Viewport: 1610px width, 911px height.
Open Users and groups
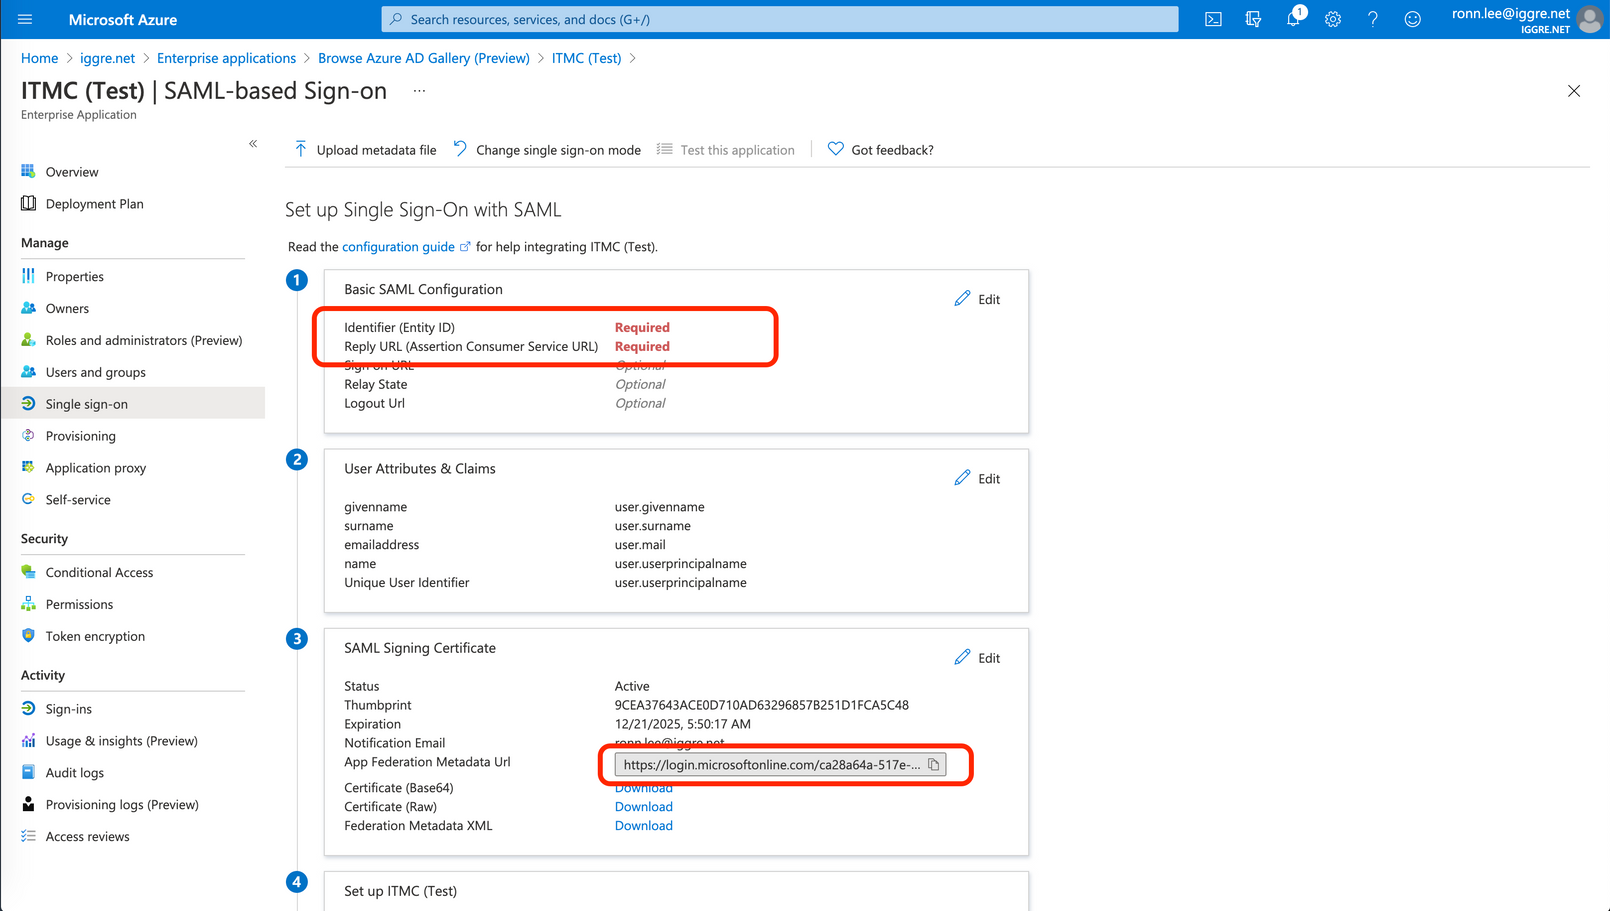click(96, 373)
